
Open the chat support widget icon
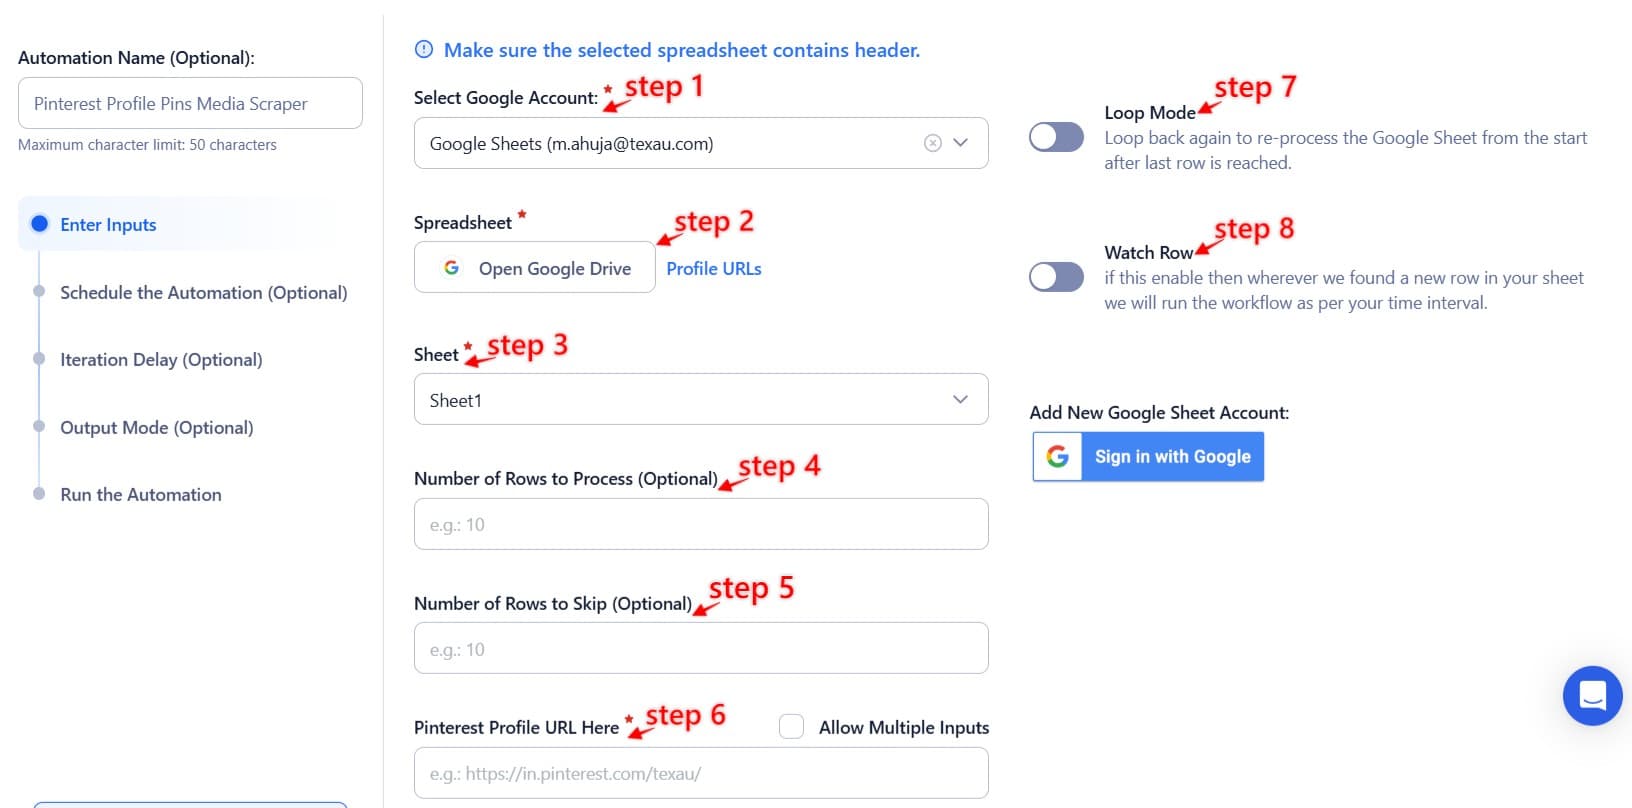1592,696
